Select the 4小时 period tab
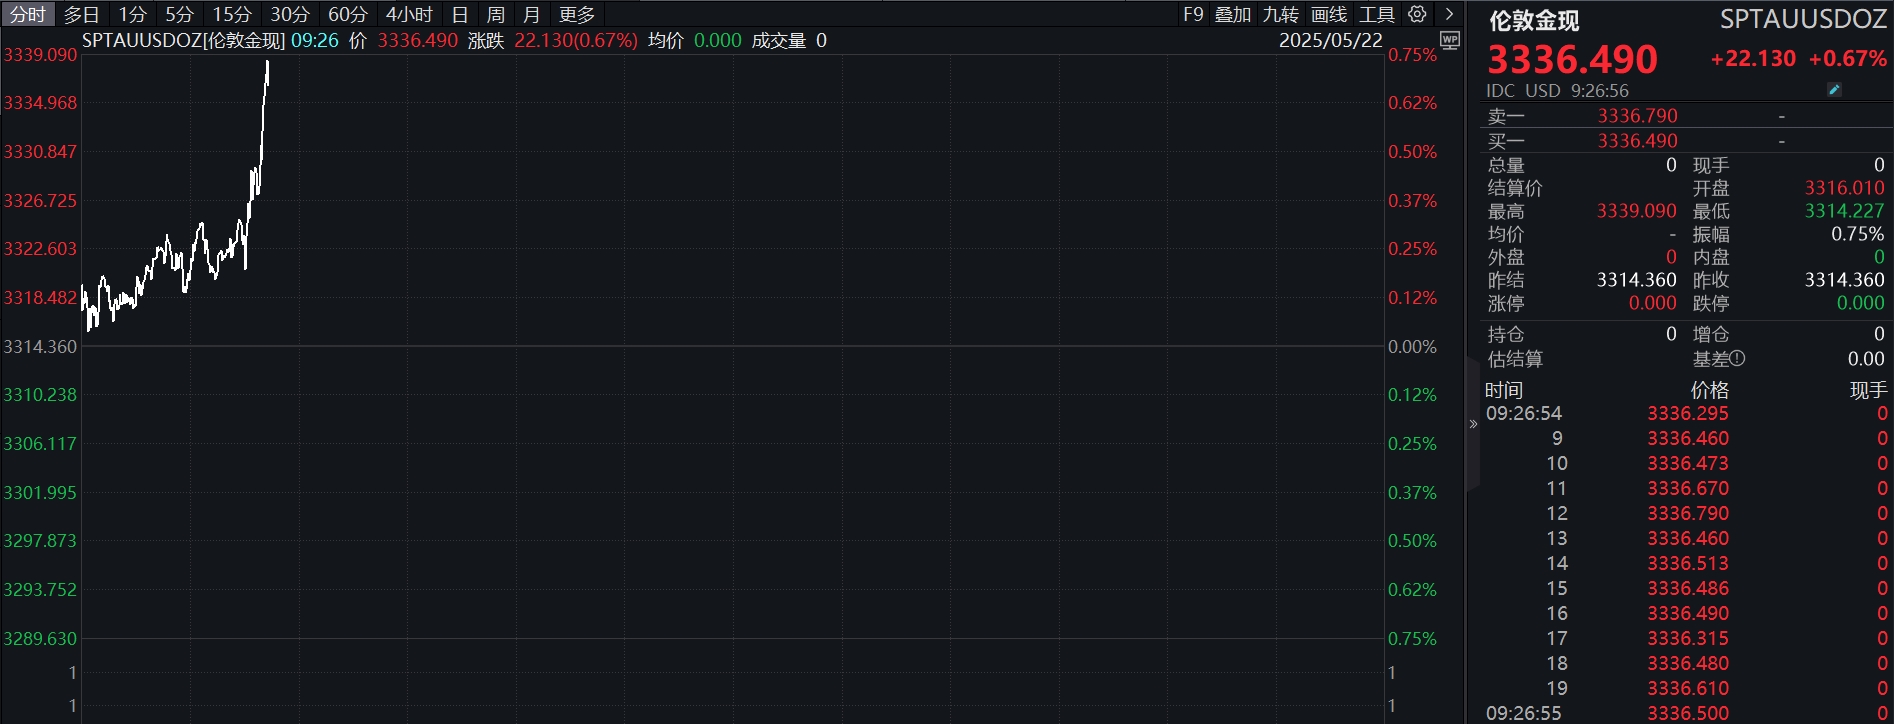This screenshot has height=724, width=1894. pyautogui.click(x=410, y=14)
